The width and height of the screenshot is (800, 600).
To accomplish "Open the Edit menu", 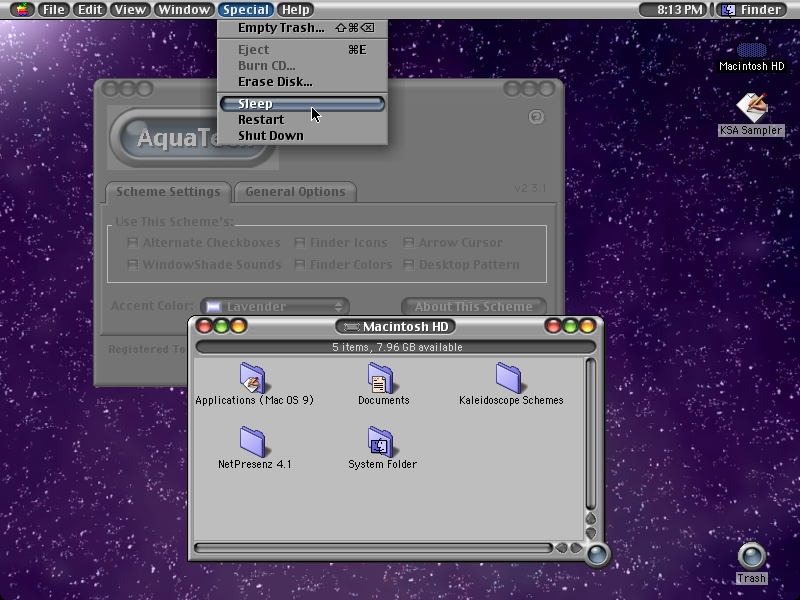I will pos(90,9).
